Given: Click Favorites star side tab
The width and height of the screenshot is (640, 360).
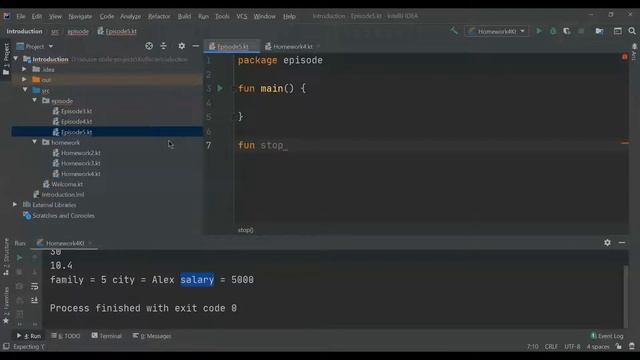Looking at the screenshot, I should 6,305.
